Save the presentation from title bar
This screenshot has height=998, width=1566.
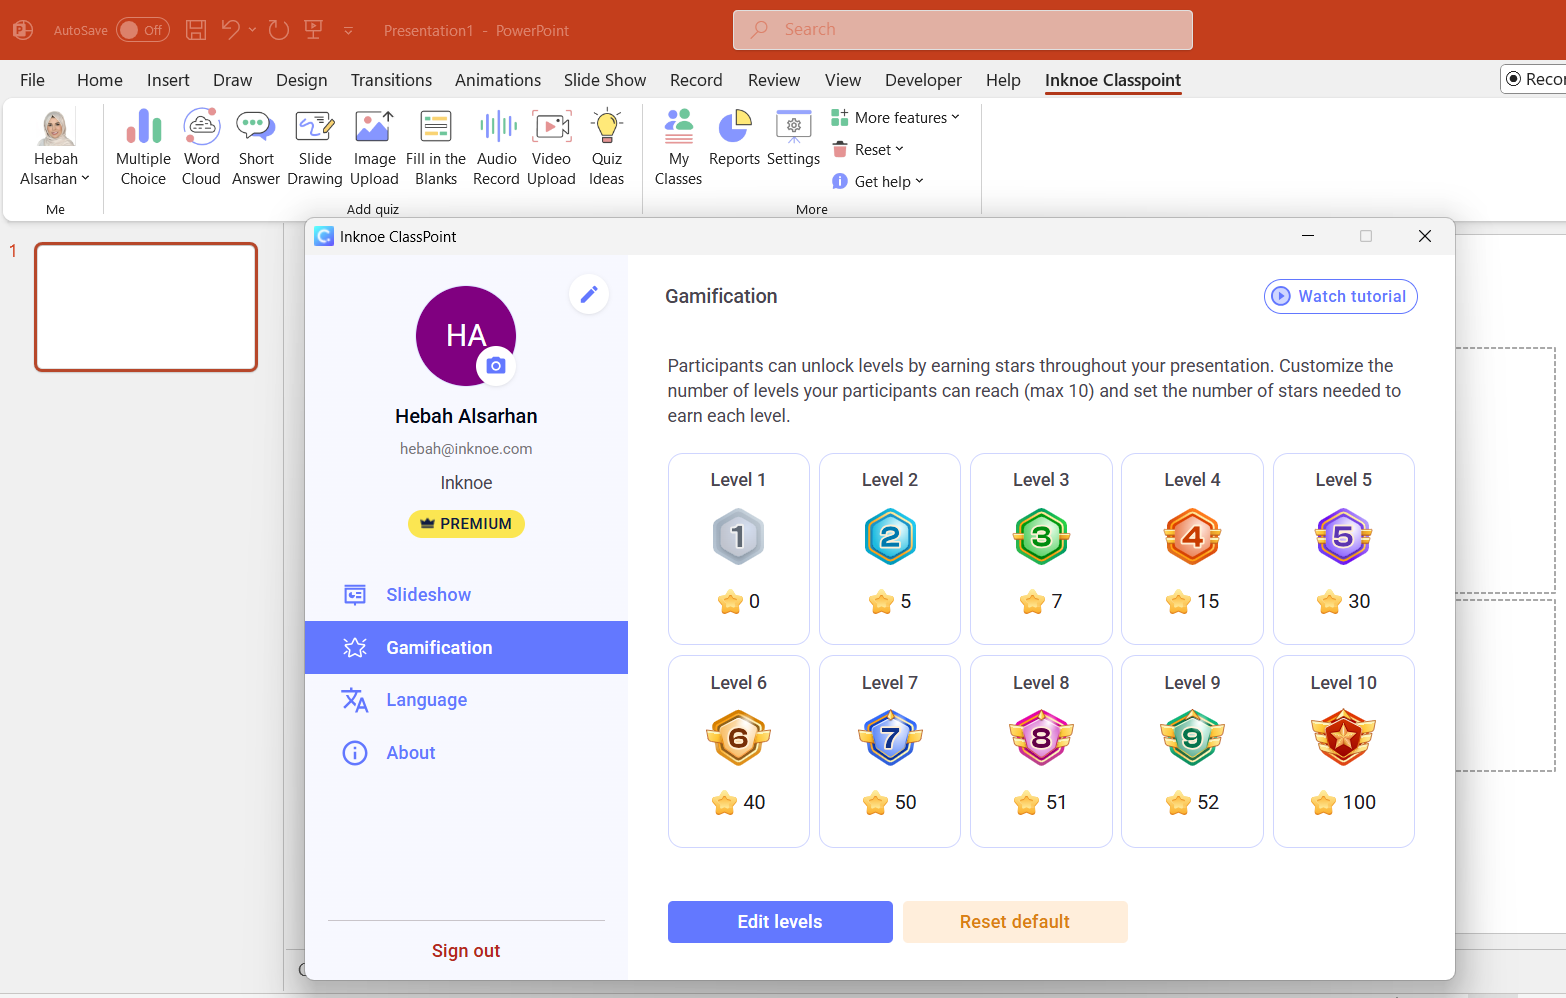point(196,30)
